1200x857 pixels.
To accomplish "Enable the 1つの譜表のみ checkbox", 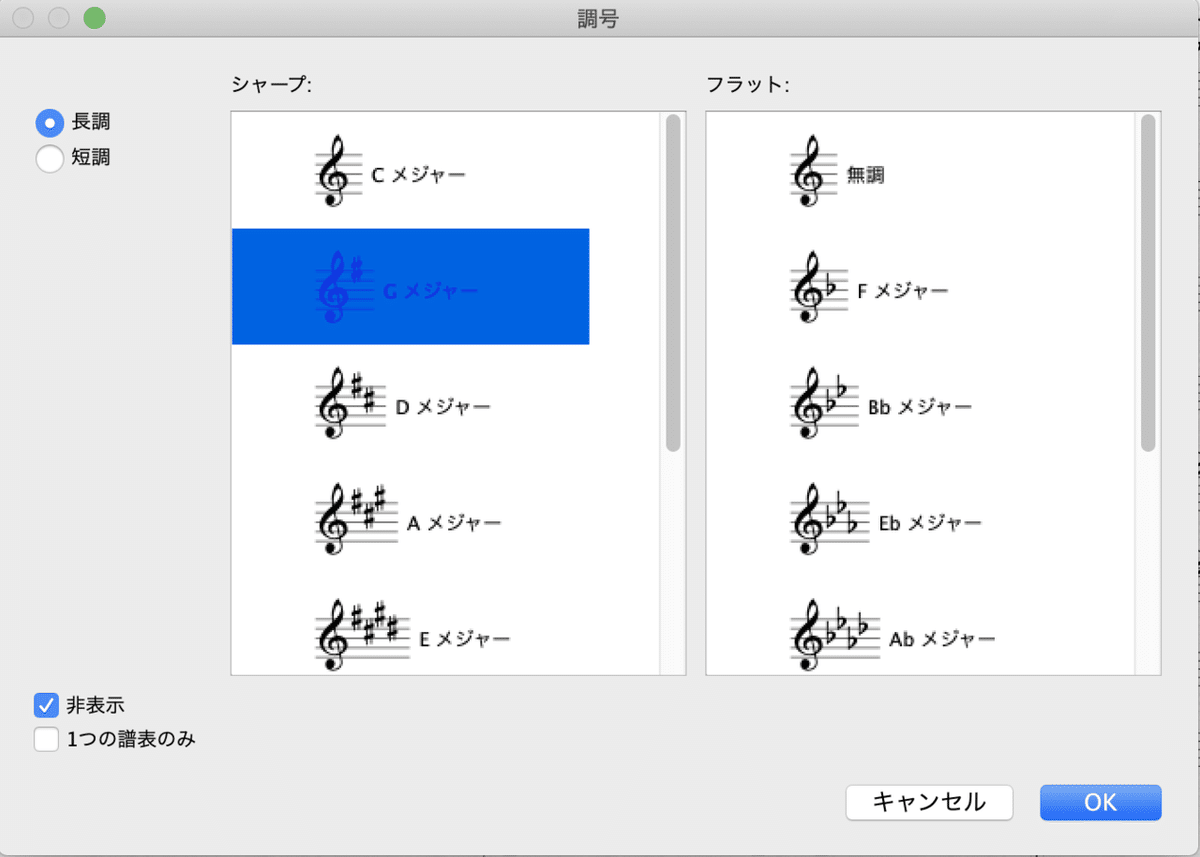I will 45,740.
